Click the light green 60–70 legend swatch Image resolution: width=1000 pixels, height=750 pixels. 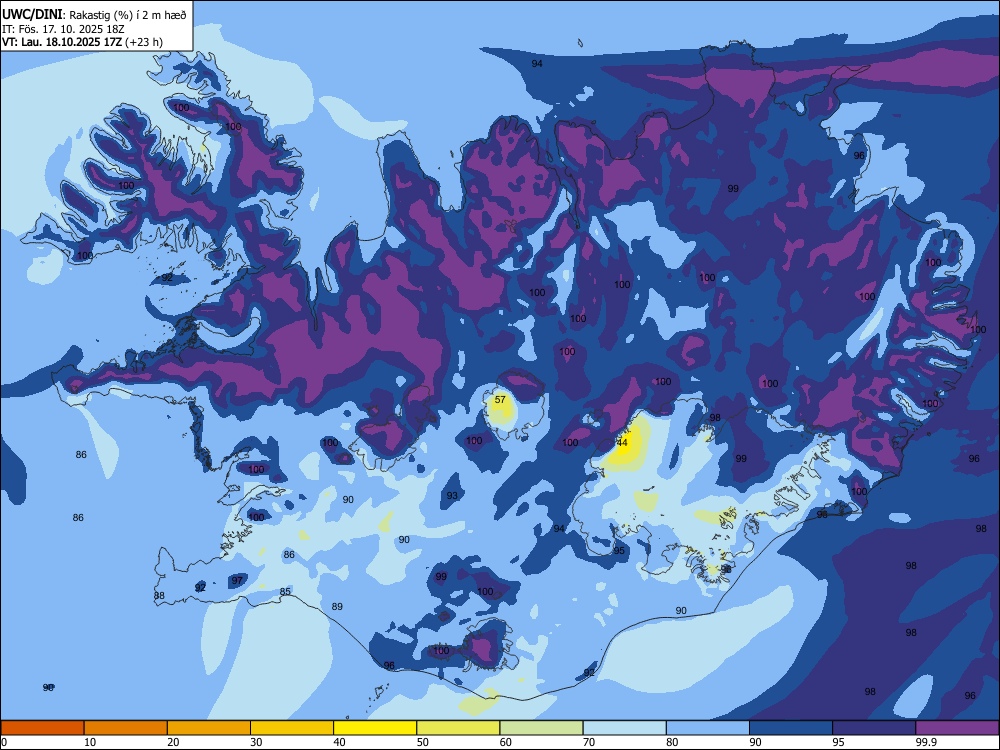click(541, 728)
